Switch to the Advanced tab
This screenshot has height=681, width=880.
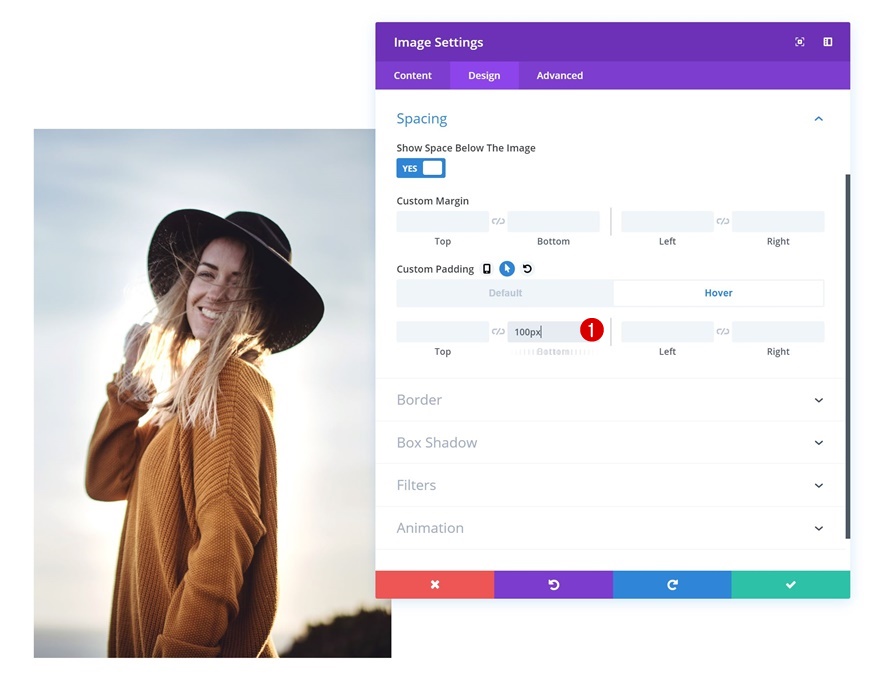(560, 75)
